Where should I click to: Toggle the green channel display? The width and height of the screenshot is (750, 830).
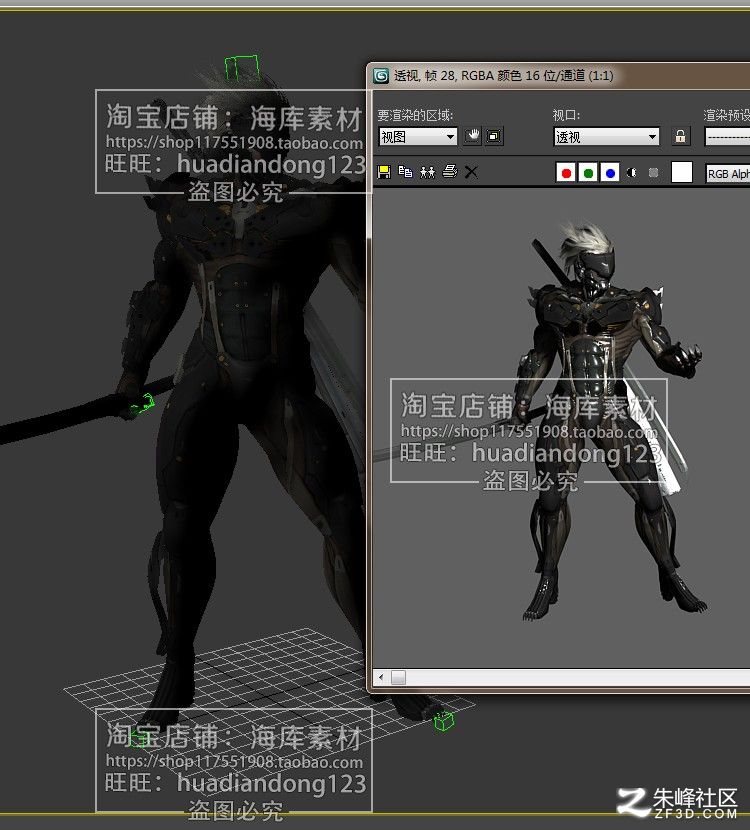(x=588, y=173)
